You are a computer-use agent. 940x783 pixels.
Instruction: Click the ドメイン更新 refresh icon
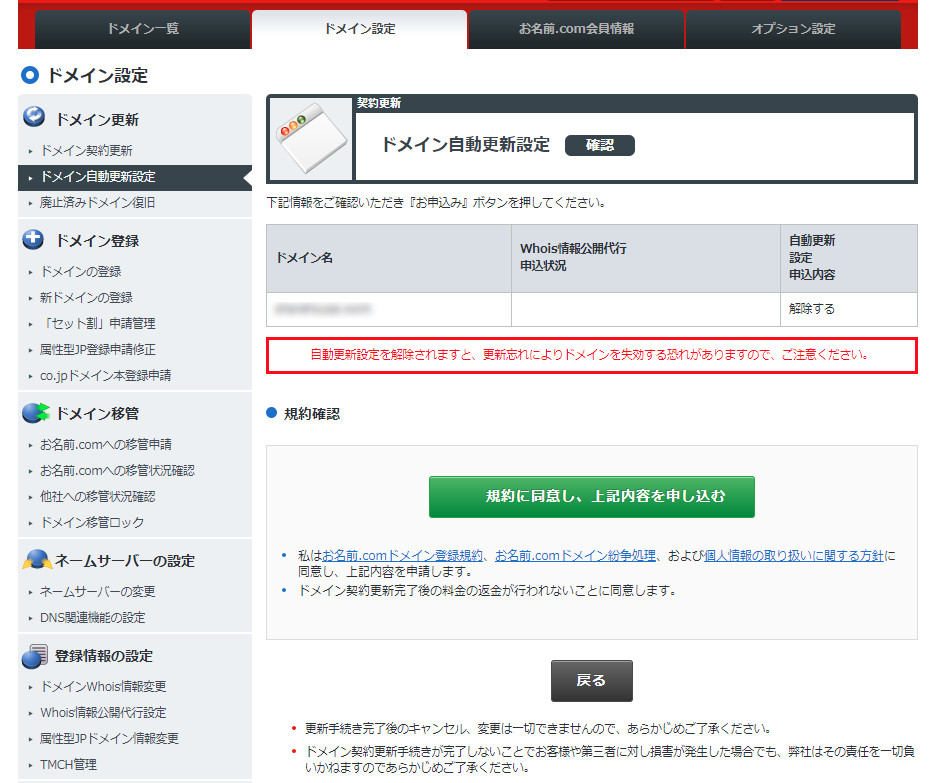click(34, 118)
